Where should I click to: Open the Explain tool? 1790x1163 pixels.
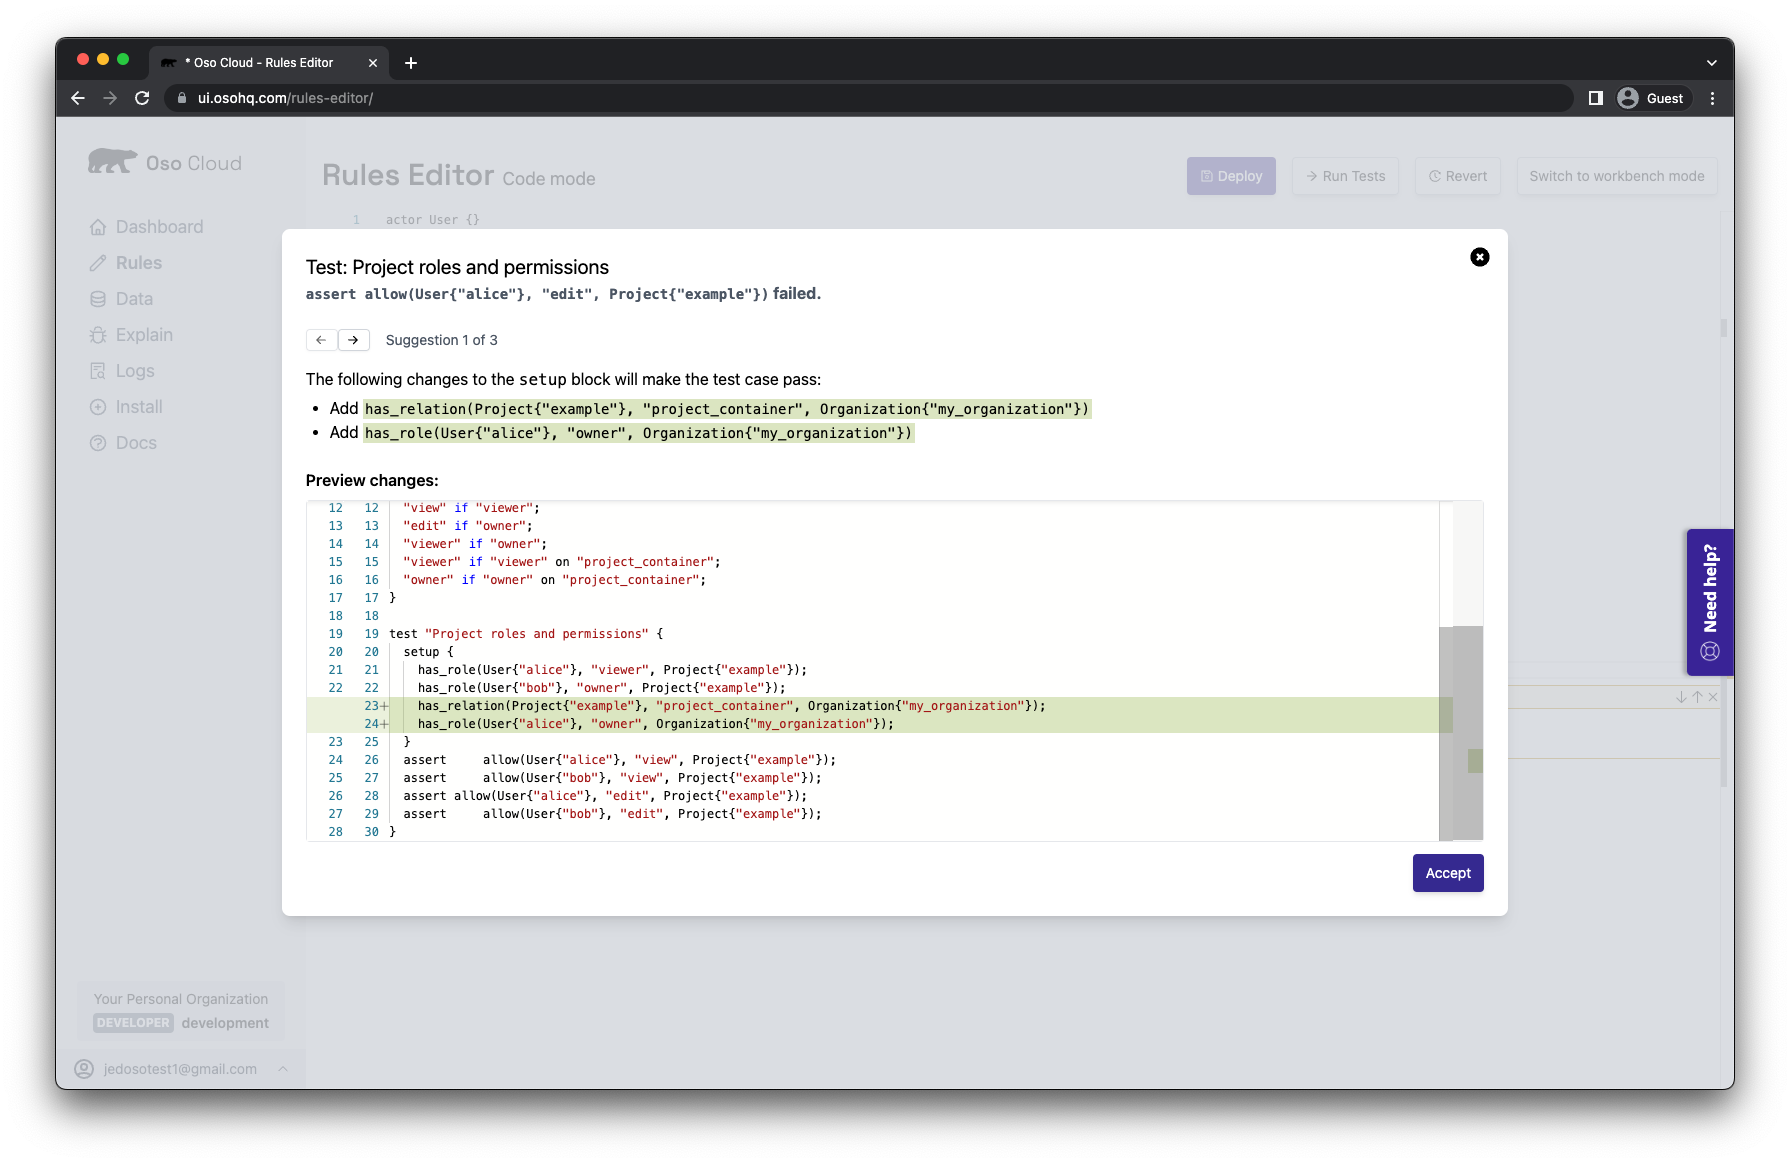(144, 334)
